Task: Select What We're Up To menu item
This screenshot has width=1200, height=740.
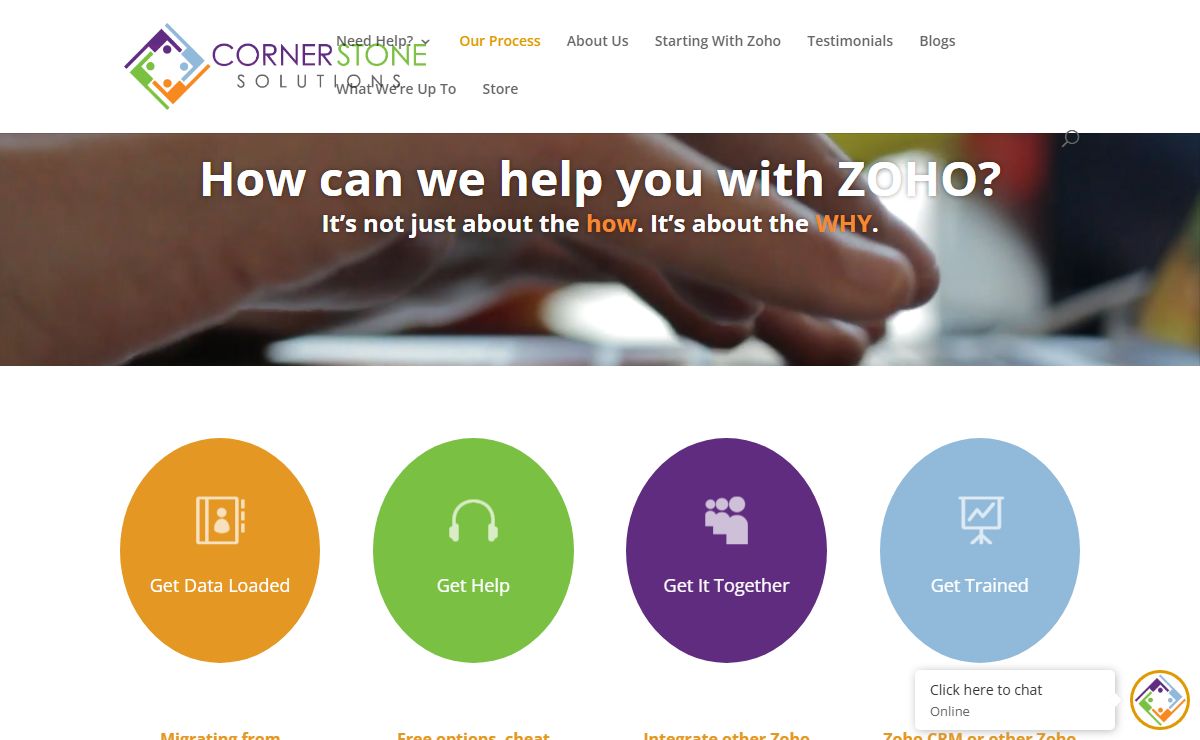Action: pos(396,89)
